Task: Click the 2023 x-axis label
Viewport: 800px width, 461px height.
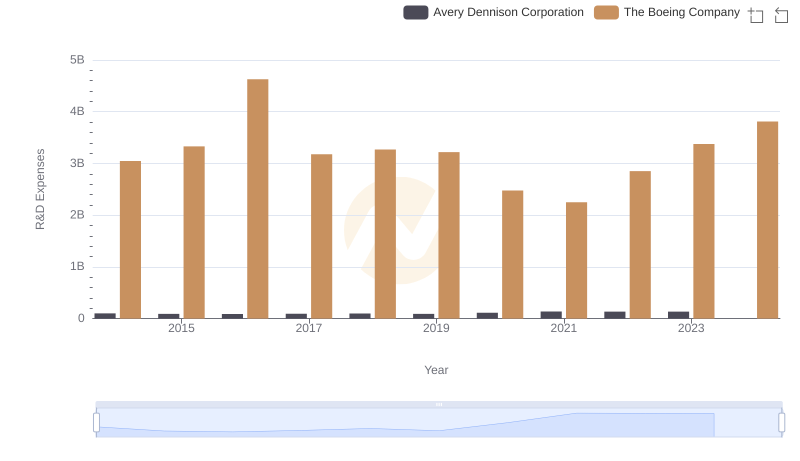Action: coord(691,328)
